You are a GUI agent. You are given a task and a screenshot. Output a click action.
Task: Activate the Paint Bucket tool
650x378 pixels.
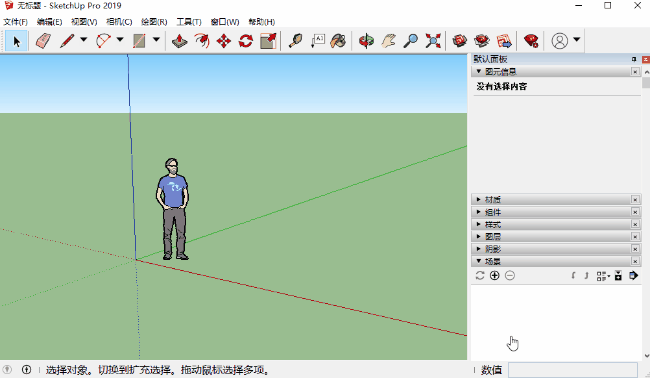pyautogui.click(x=338, y=41)
